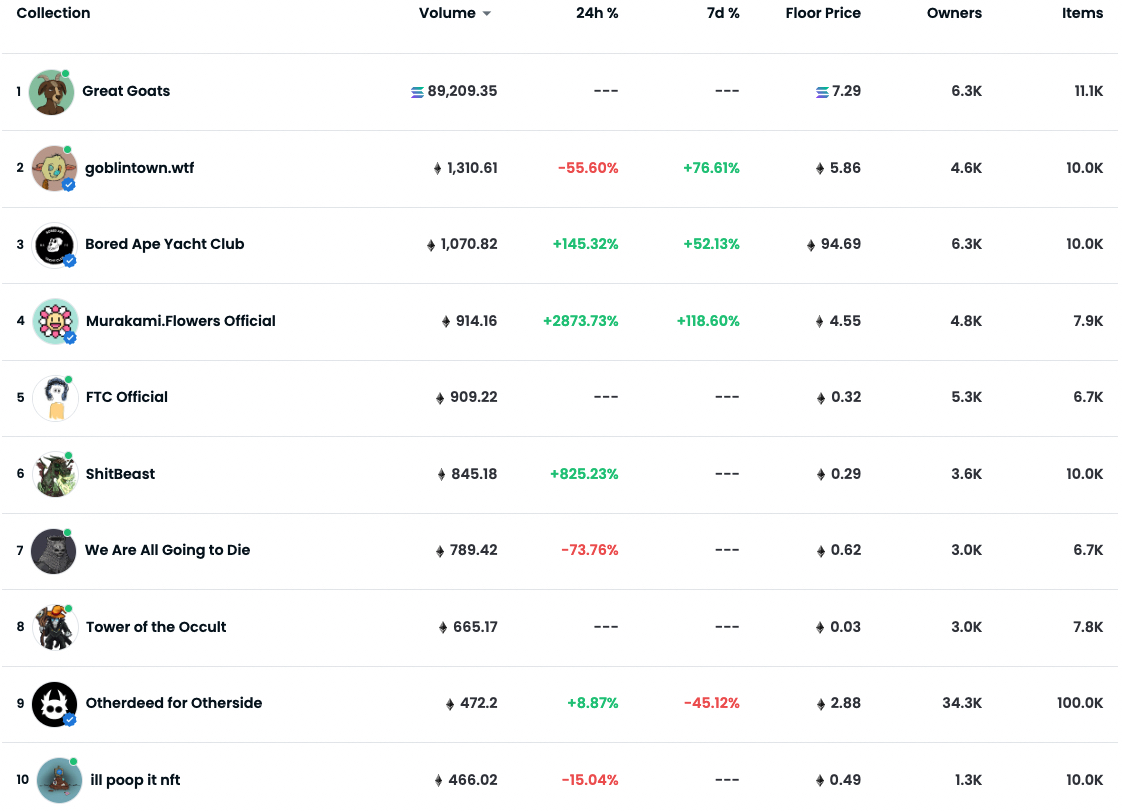Open Tower of the Occult collection link

[x=156, y=627]
